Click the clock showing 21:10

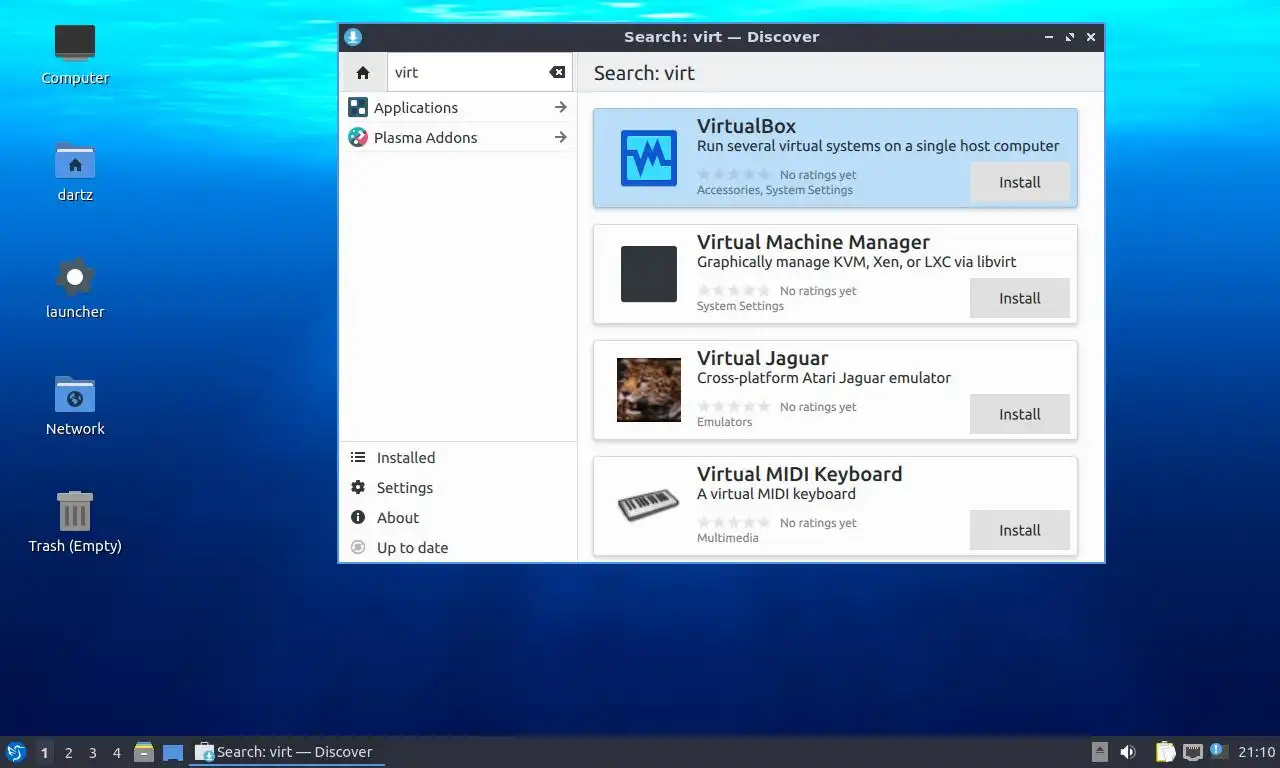[x=1257, y=752]
